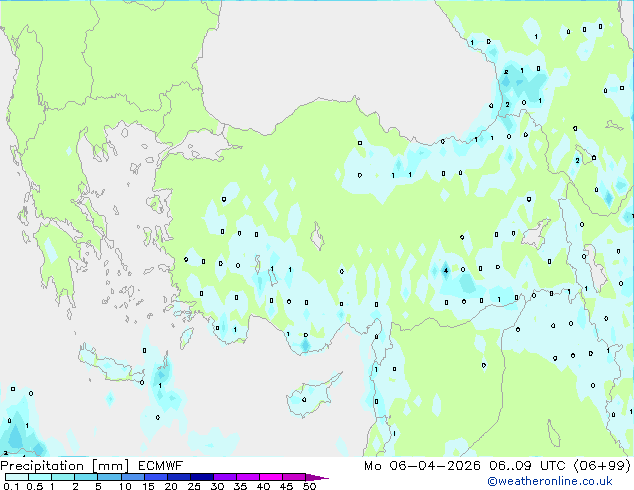Click the above-50 mm arrow legend tip
634x490 pixels.
coord(317,477)
